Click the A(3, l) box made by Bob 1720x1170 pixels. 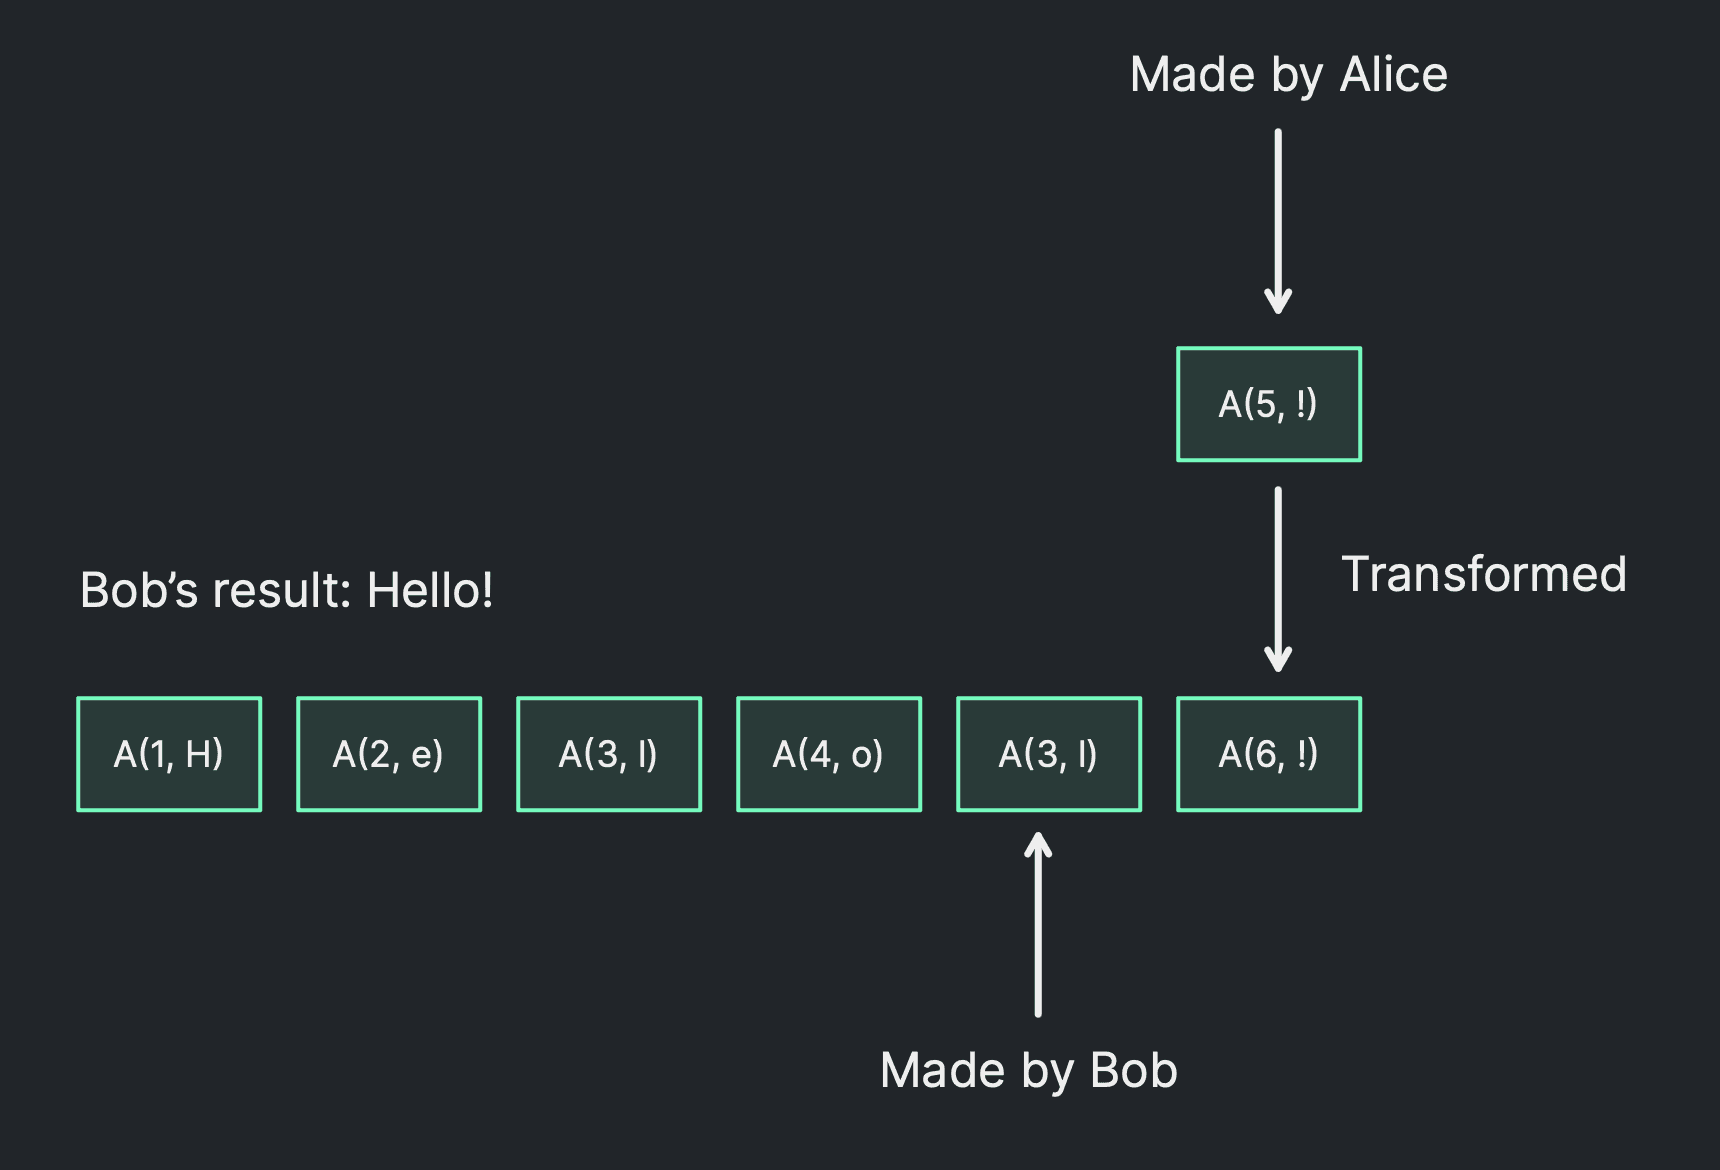1049,754
